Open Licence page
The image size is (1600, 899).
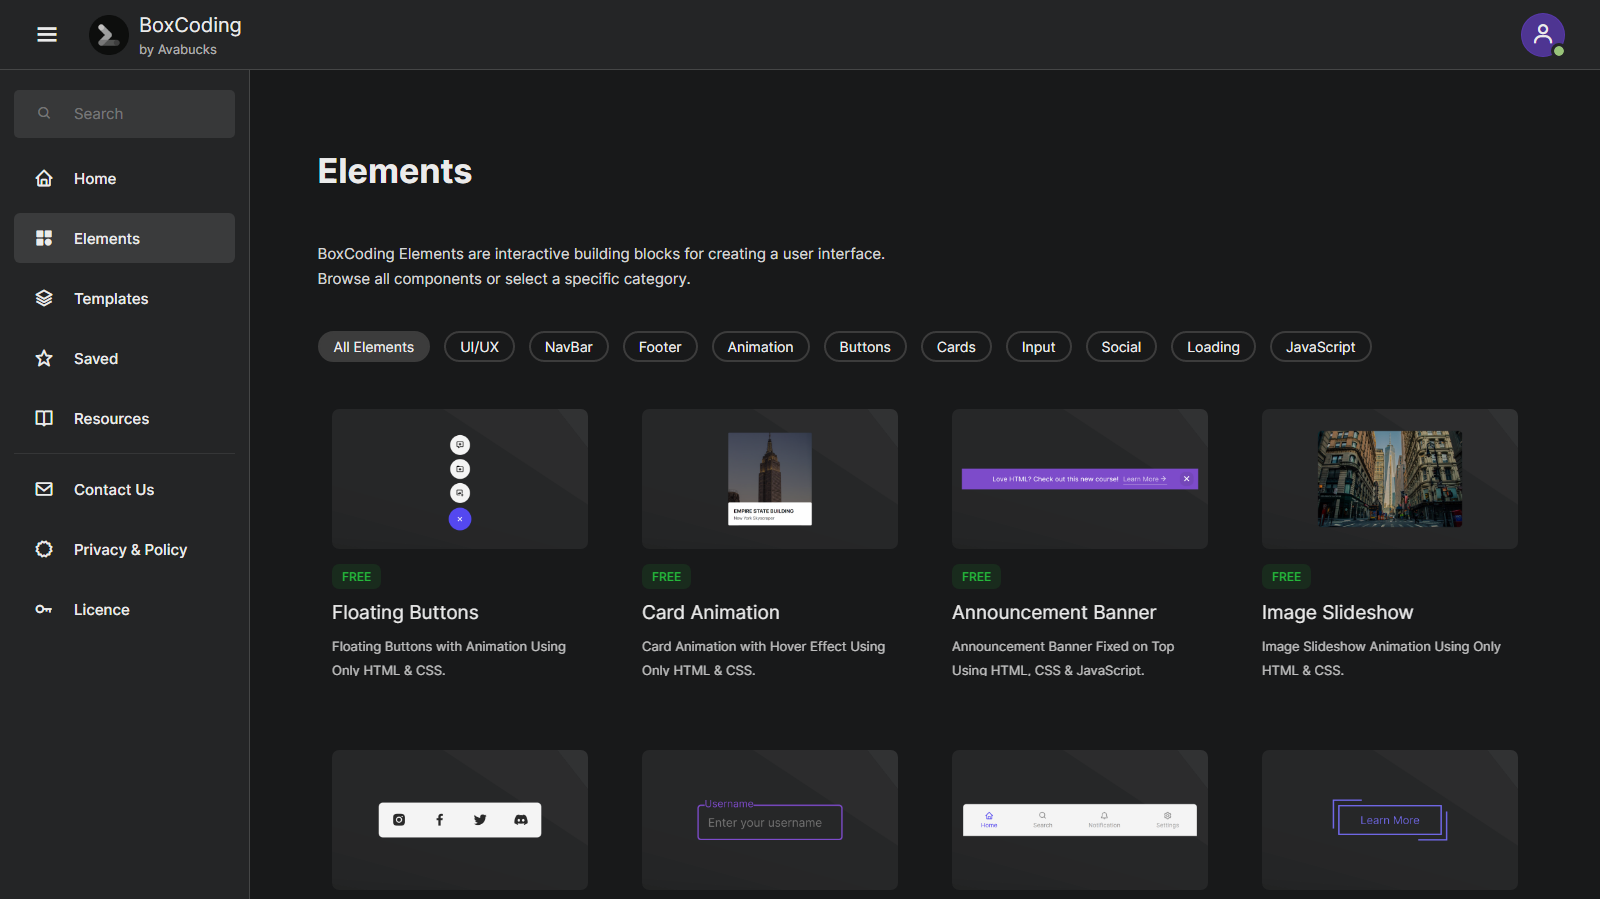[x=124, y=609]
